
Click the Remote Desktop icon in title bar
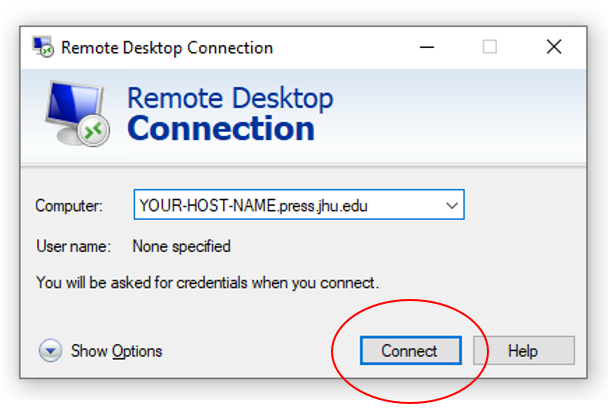(x=43, y=47)
